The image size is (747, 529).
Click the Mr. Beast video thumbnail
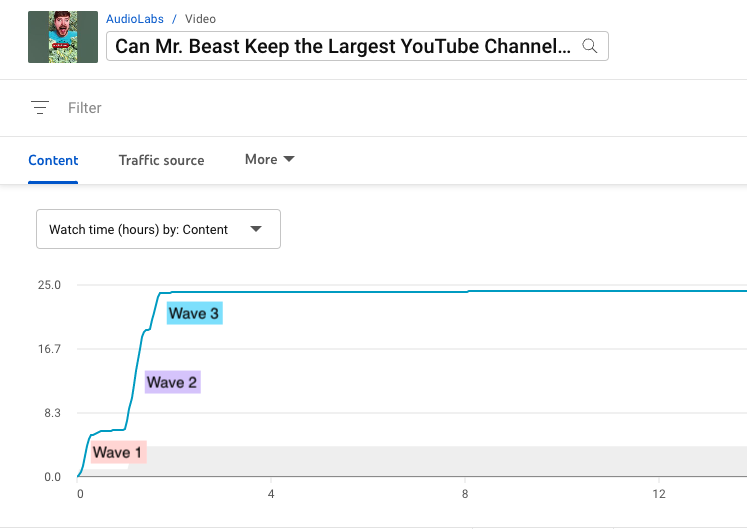point(63,37)
